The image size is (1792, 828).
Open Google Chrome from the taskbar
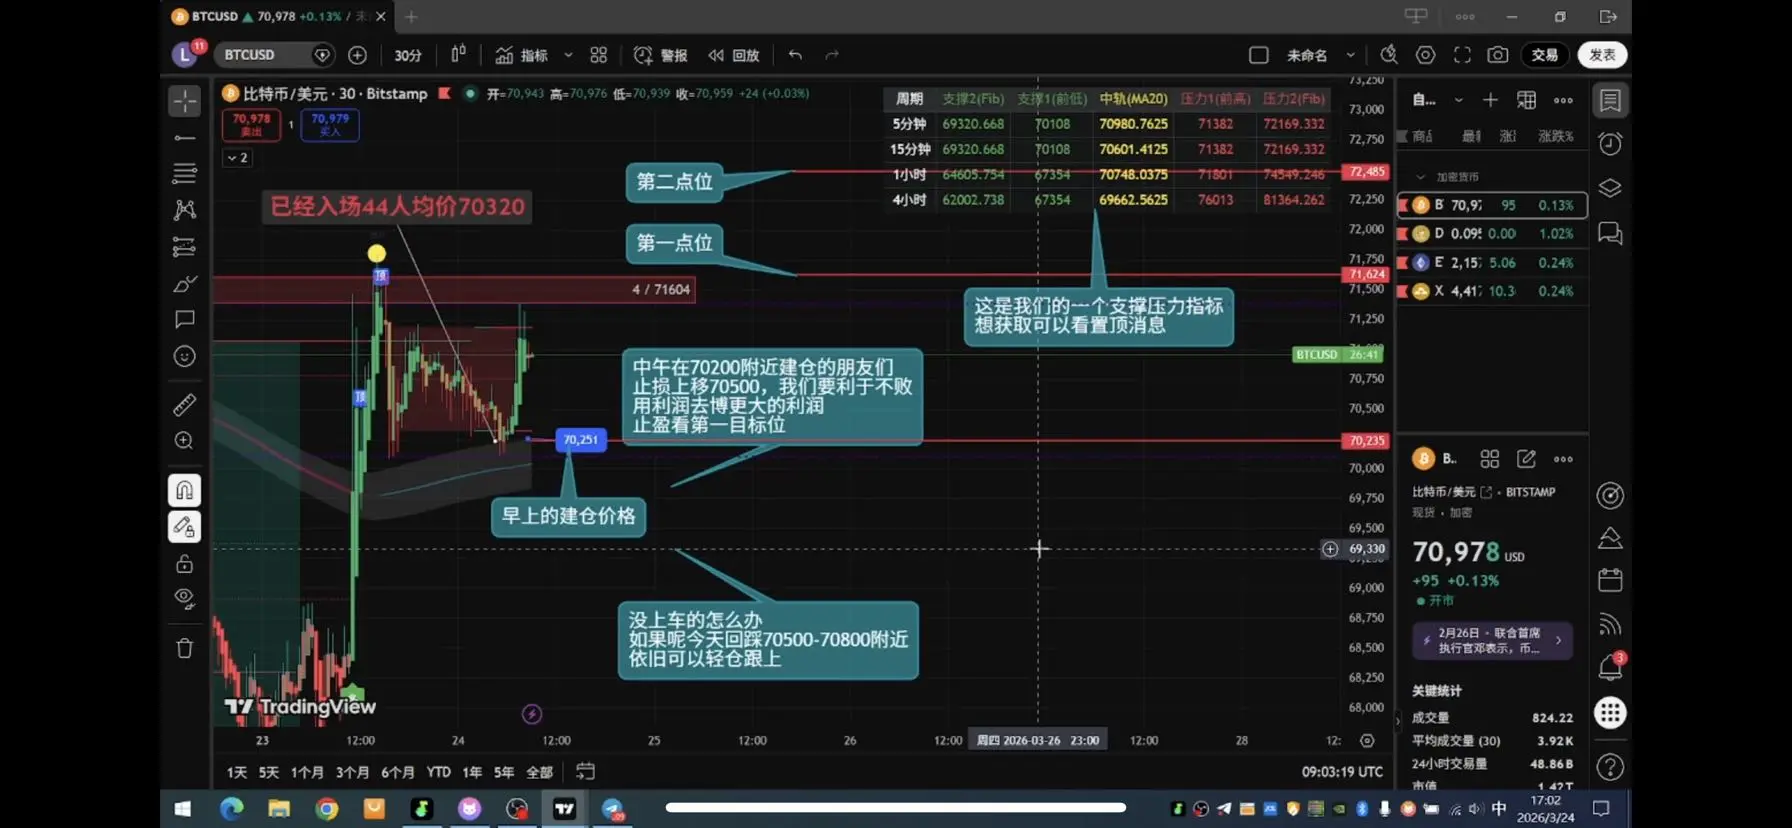point(326,809)
